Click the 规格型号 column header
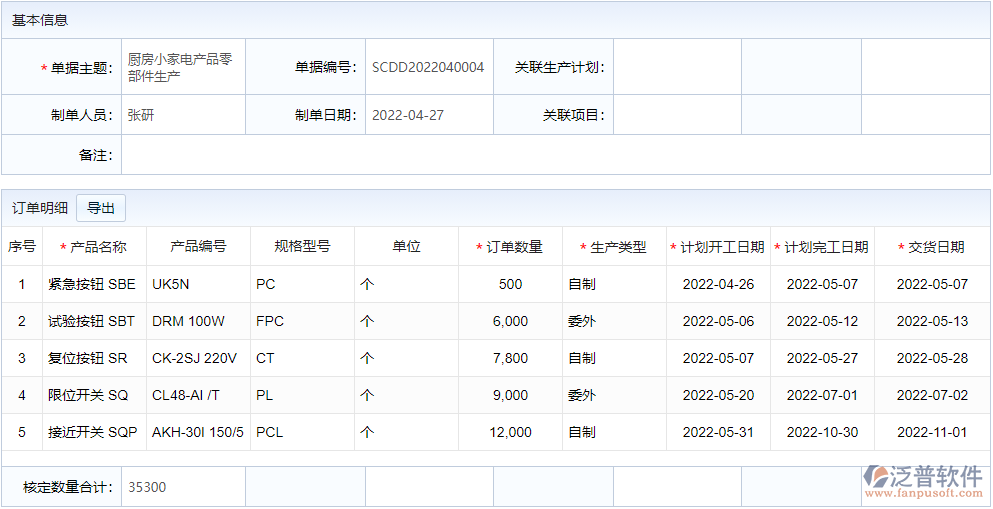This screenshot has width=993, height=509. [302, 247]
